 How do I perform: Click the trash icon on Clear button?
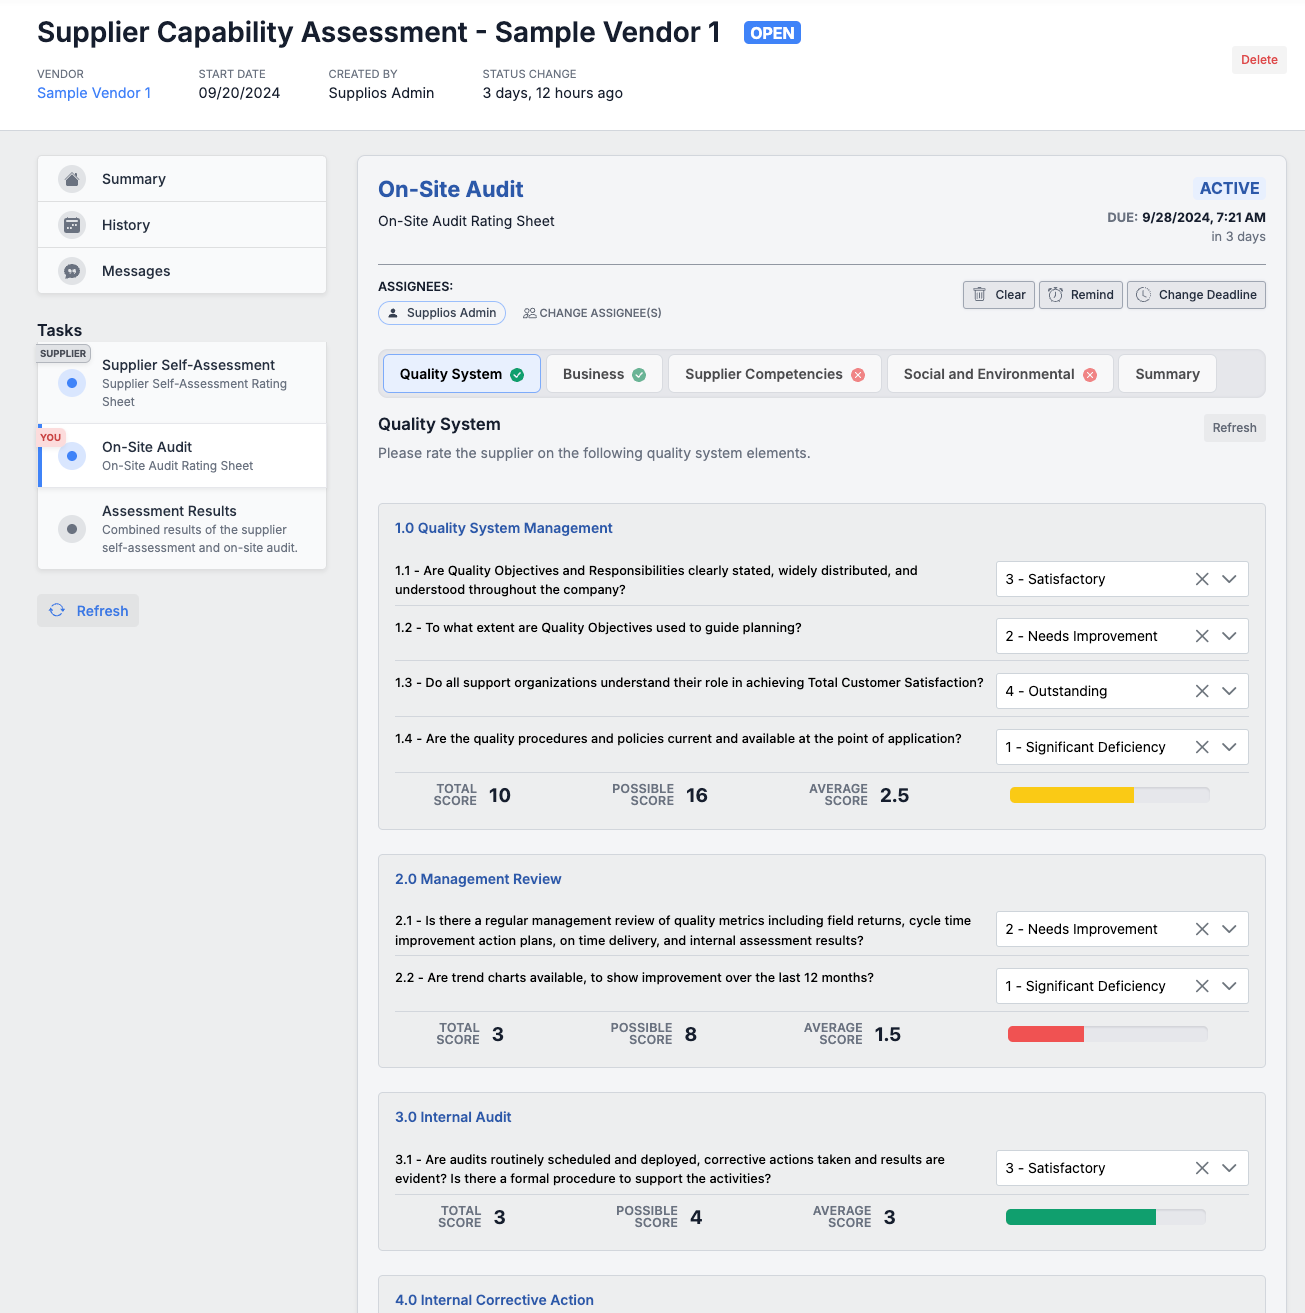click(979, 295)
